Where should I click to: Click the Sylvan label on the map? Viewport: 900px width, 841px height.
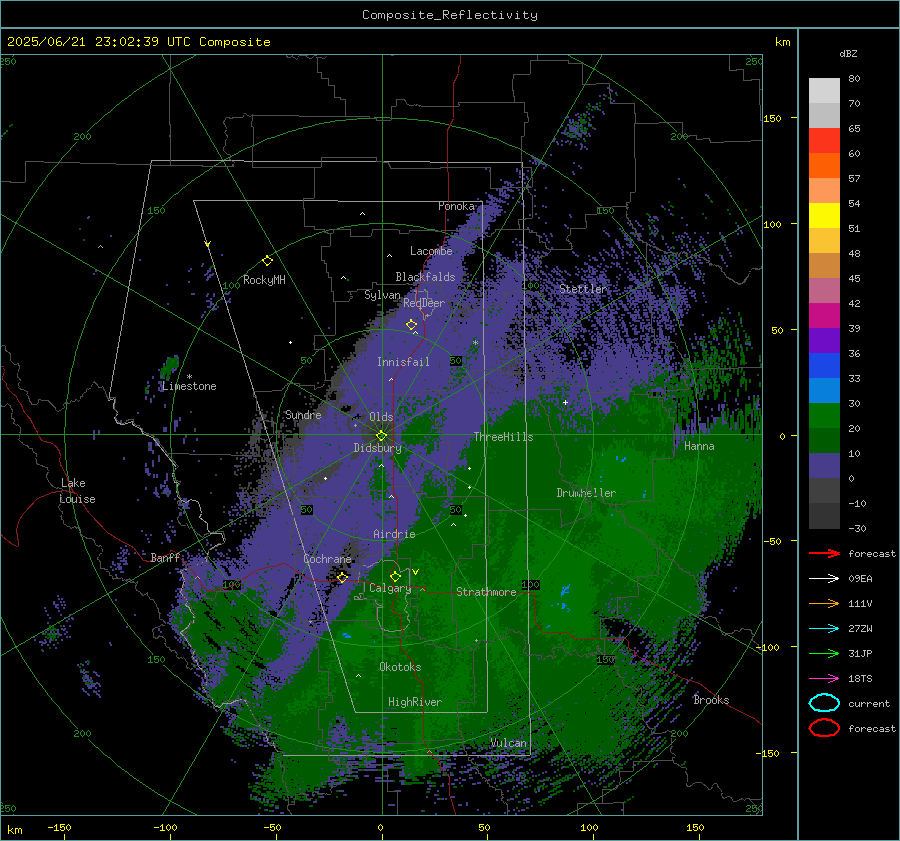[x=382, y=295]
